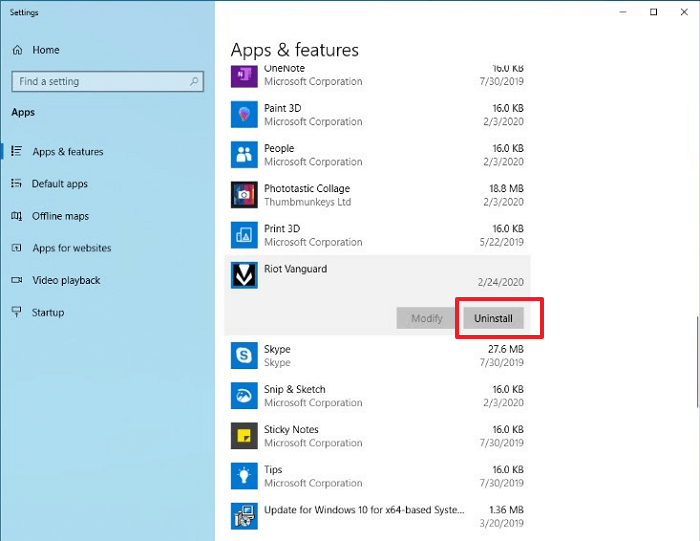Click the Phototastic Collage icon
The image size is (700, 541).
click(245, 195)
